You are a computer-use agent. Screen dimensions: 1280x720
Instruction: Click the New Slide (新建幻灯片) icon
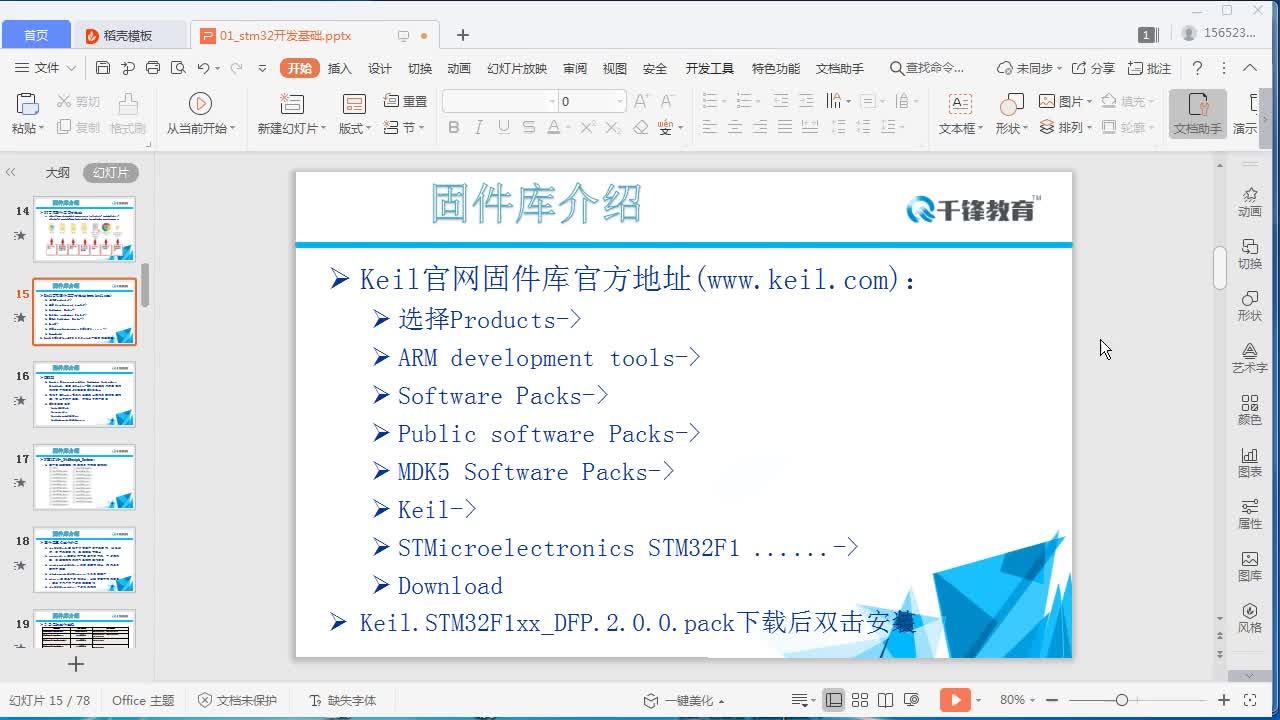click(x=292, y=103)
